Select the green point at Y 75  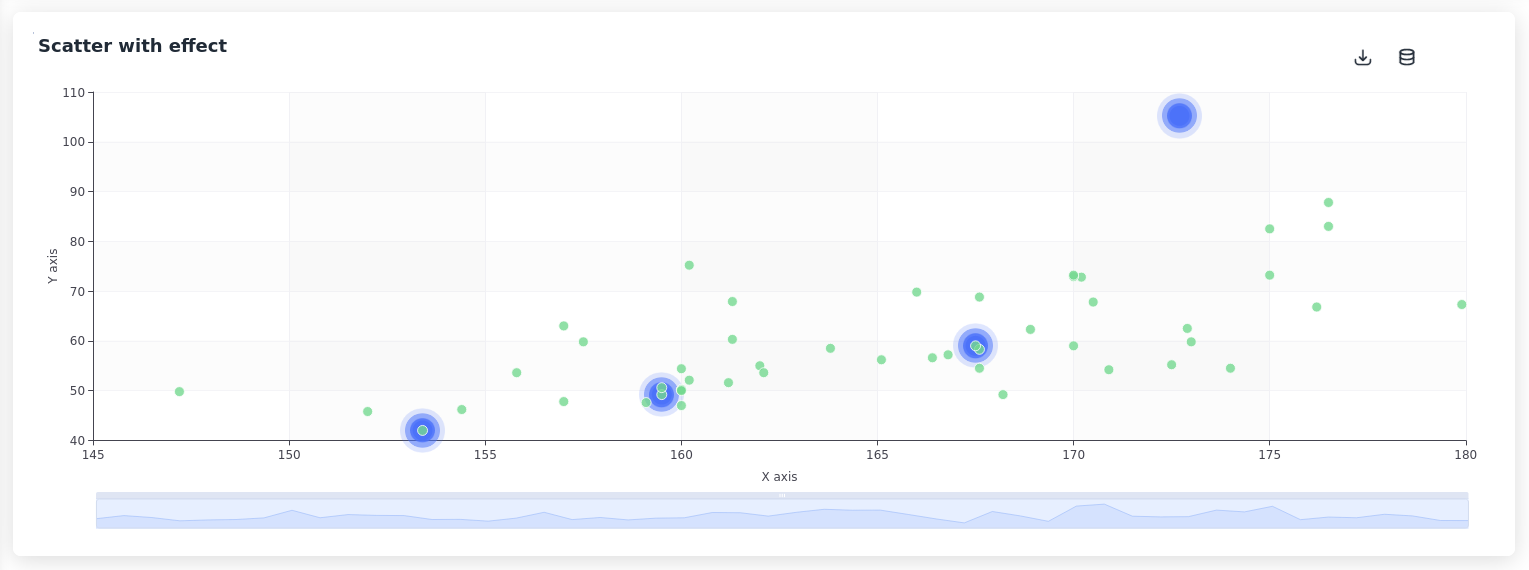point(689,266)
